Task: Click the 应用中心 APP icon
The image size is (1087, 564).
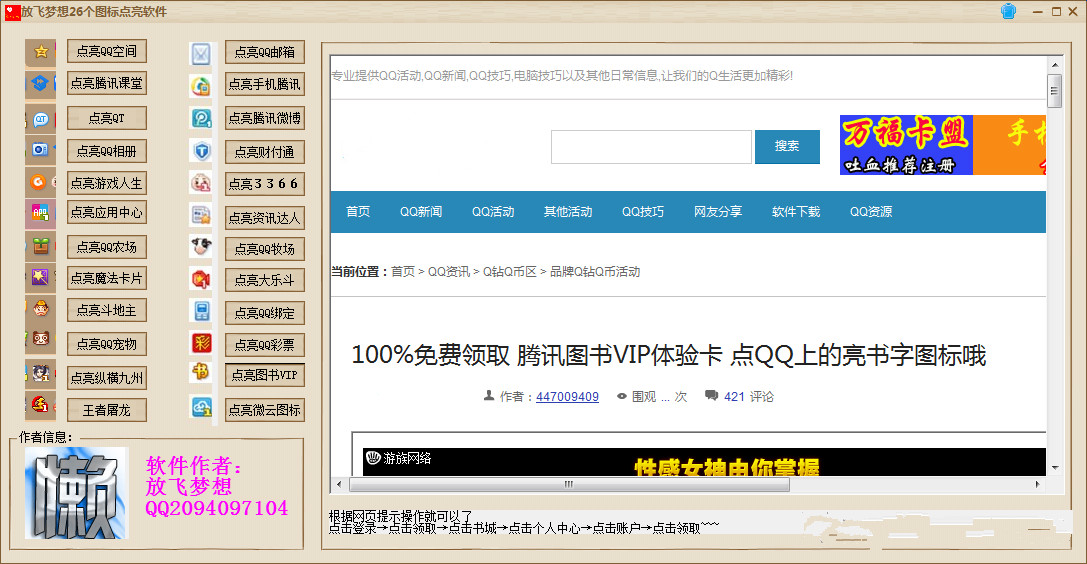Action: 40,213
